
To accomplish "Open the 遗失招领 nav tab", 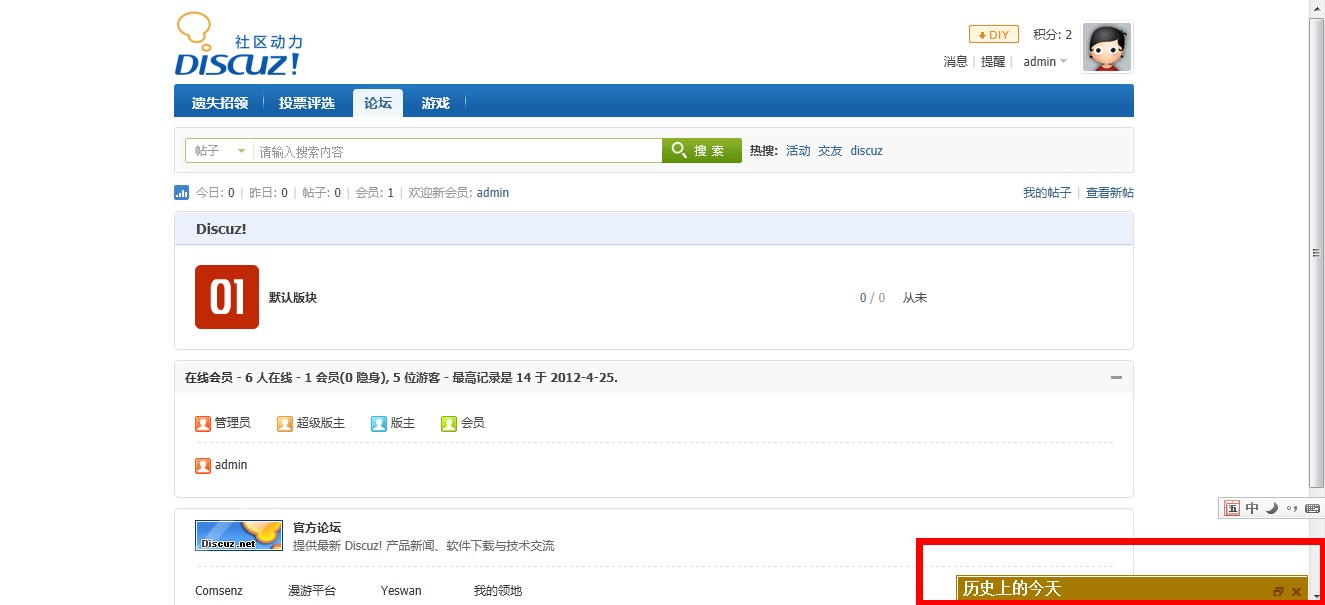I will point(220,103).
